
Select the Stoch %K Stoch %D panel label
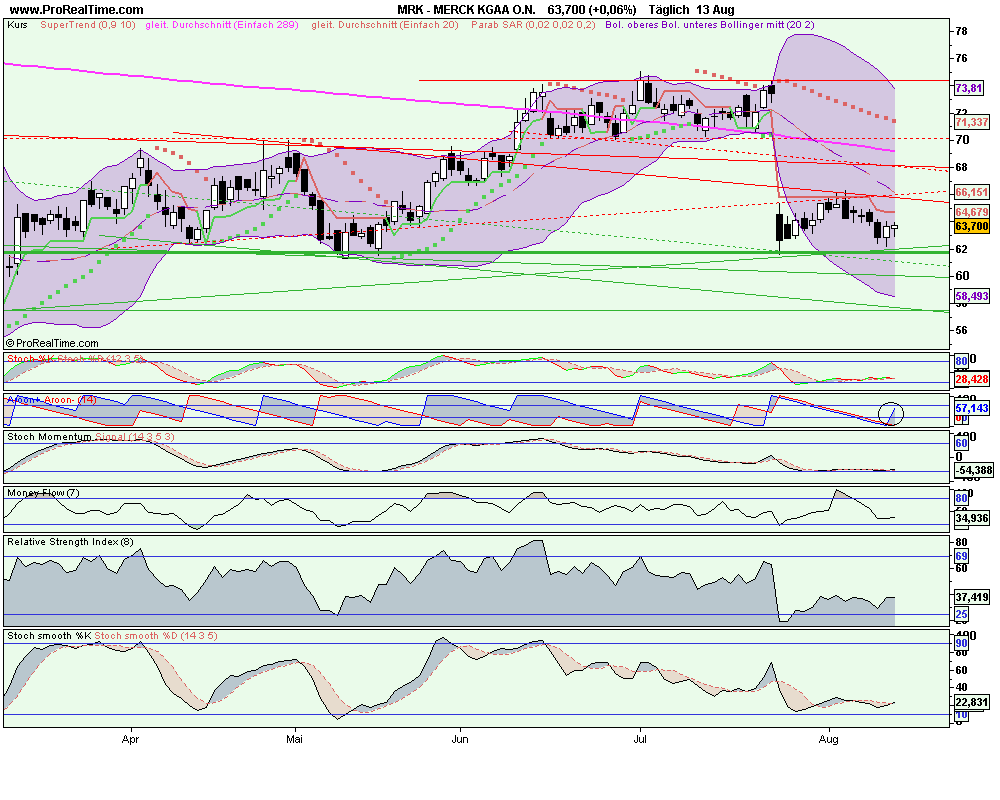coord(76,359)
